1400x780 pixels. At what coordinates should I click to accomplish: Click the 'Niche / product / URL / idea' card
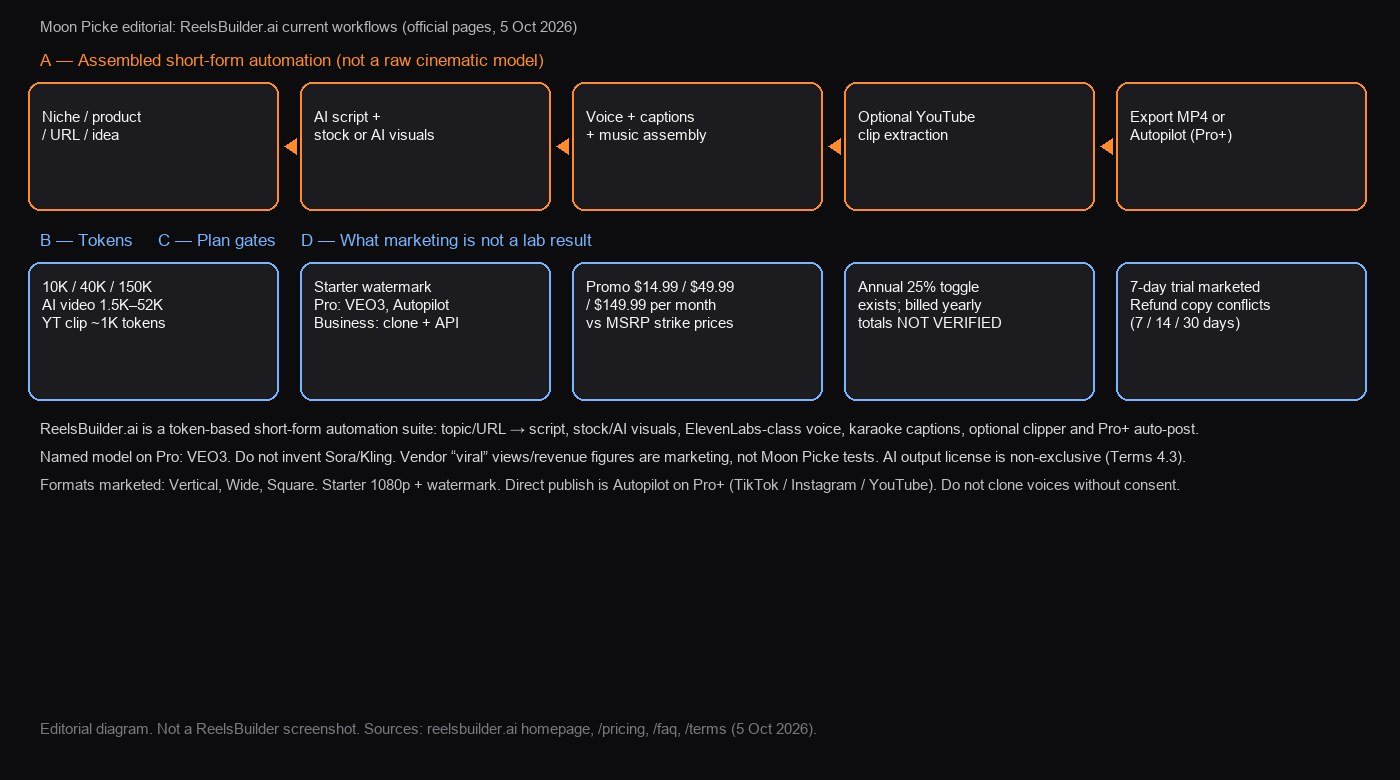[x=153, y=146]
